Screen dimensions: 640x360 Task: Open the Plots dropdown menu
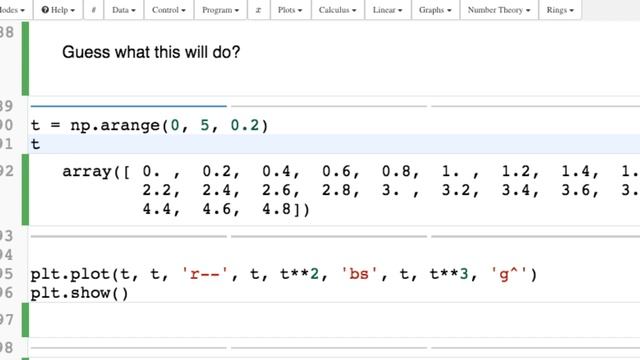tap(290, 10)
